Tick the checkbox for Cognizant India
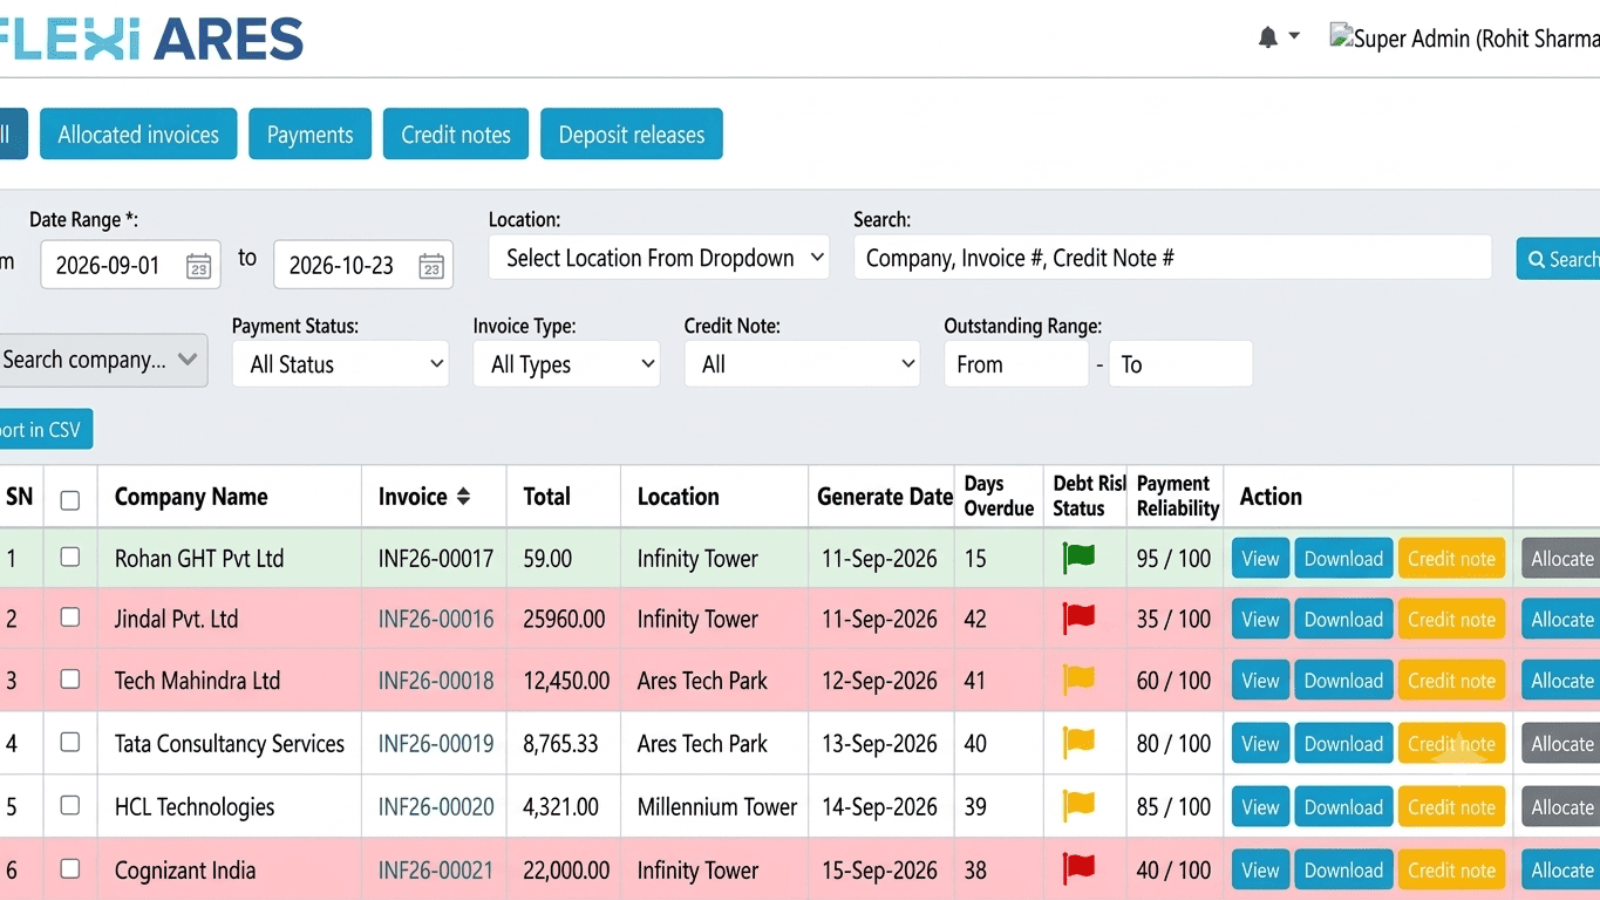 (70, 868)
